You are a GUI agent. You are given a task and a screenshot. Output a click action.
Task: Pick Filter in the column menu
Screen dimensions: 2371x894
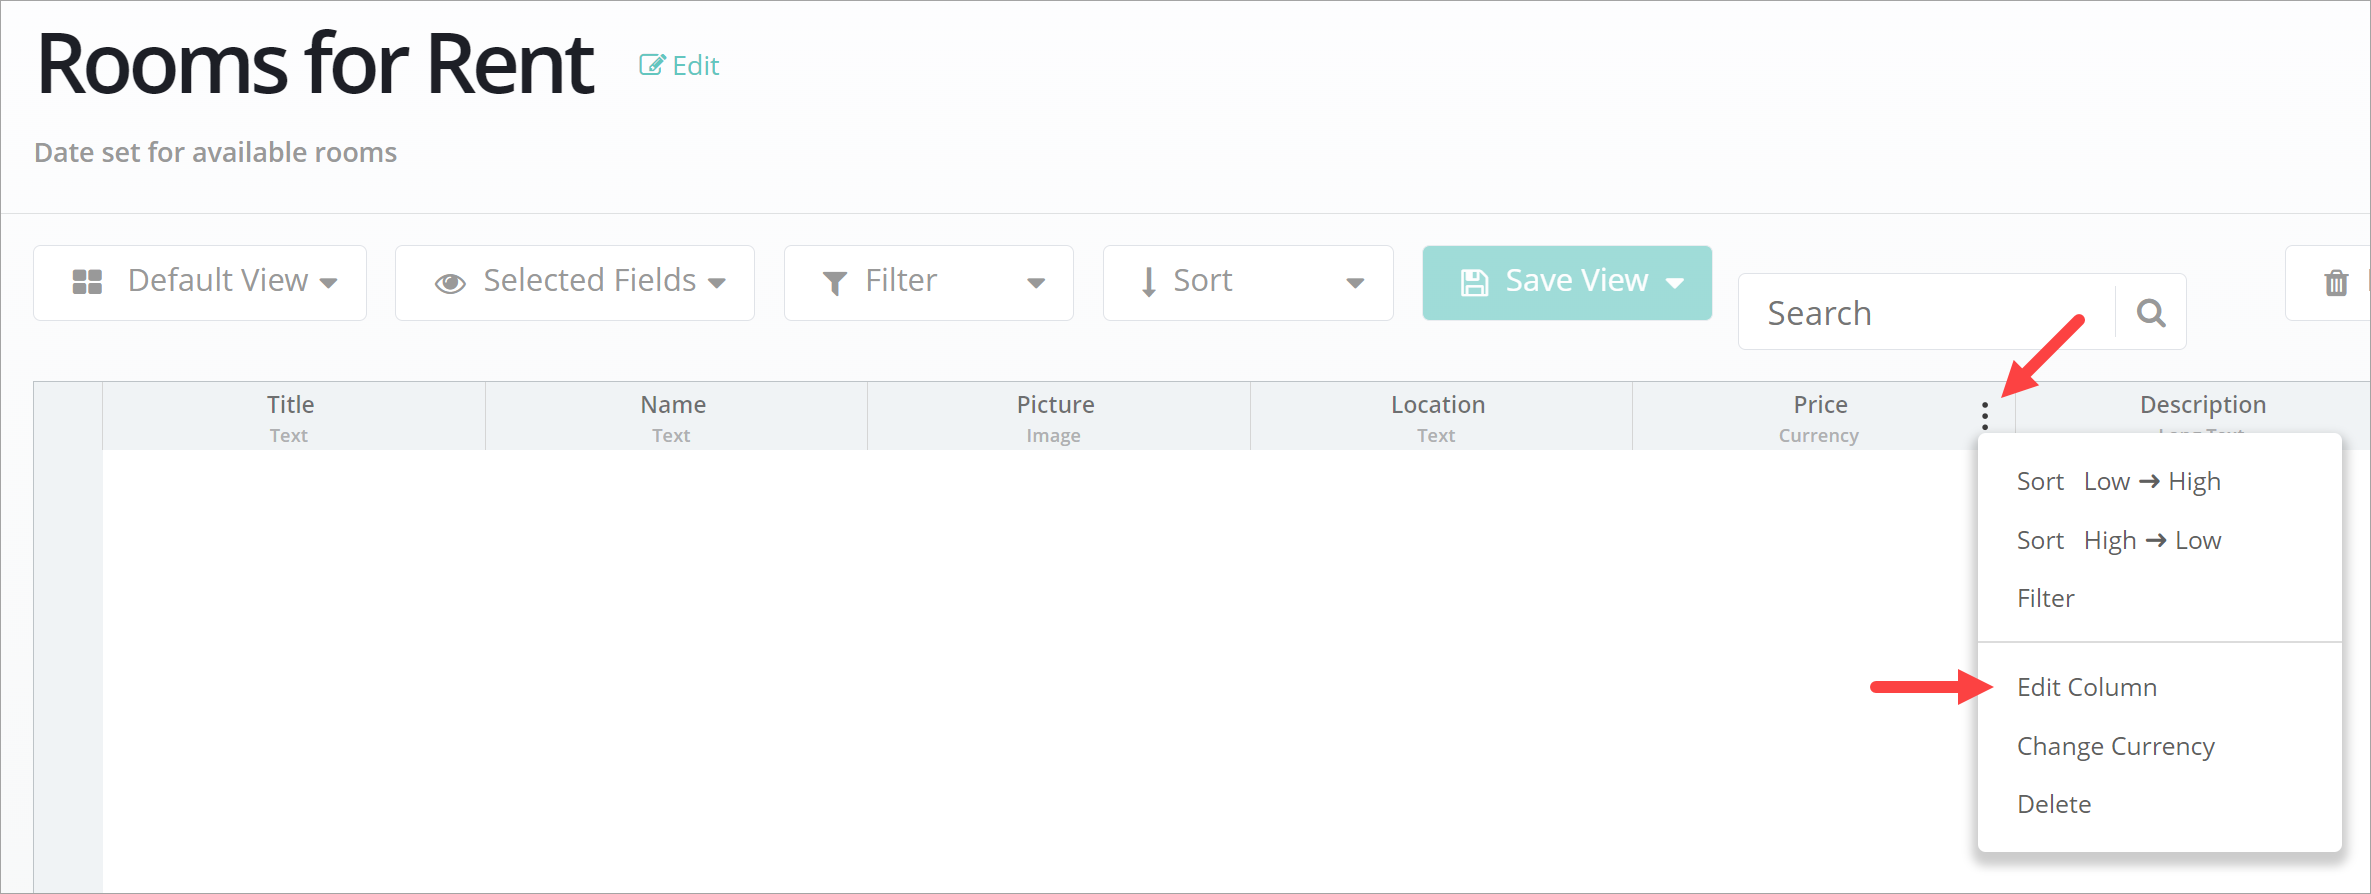pyautogui.click(x=2045, y=598)
